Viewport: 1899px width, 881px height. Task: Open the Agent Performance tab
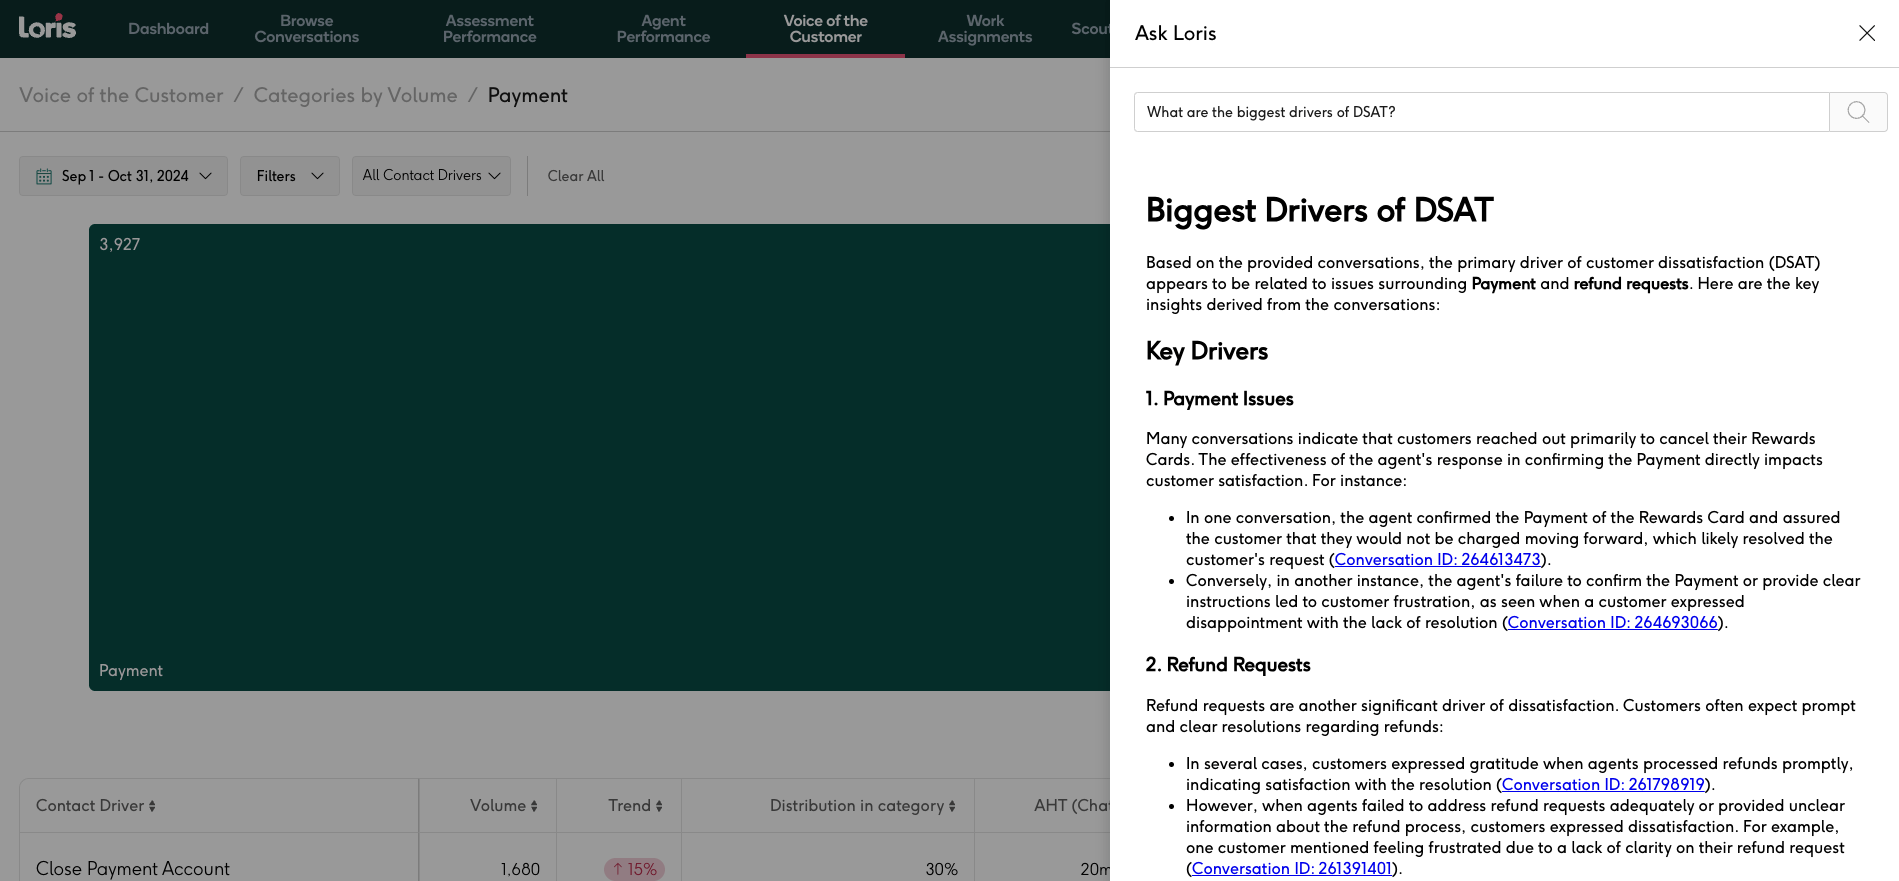pyautogui.click(x=663, y=29)
